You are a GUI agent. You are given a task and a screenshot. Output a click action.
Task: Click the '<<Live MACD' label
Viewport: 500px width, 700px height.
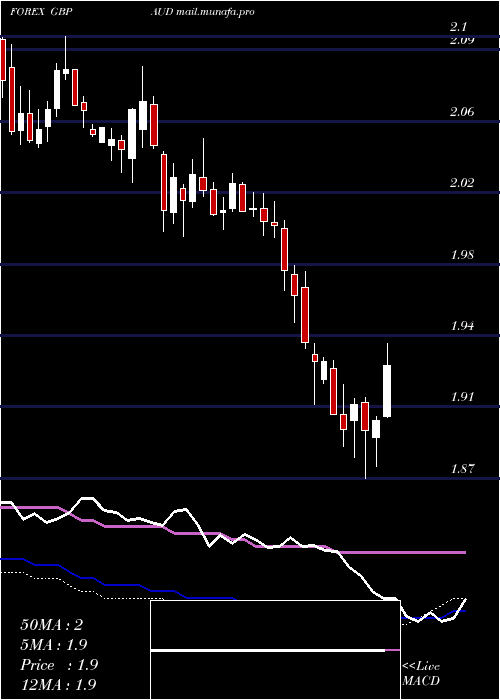pos(421,674)
